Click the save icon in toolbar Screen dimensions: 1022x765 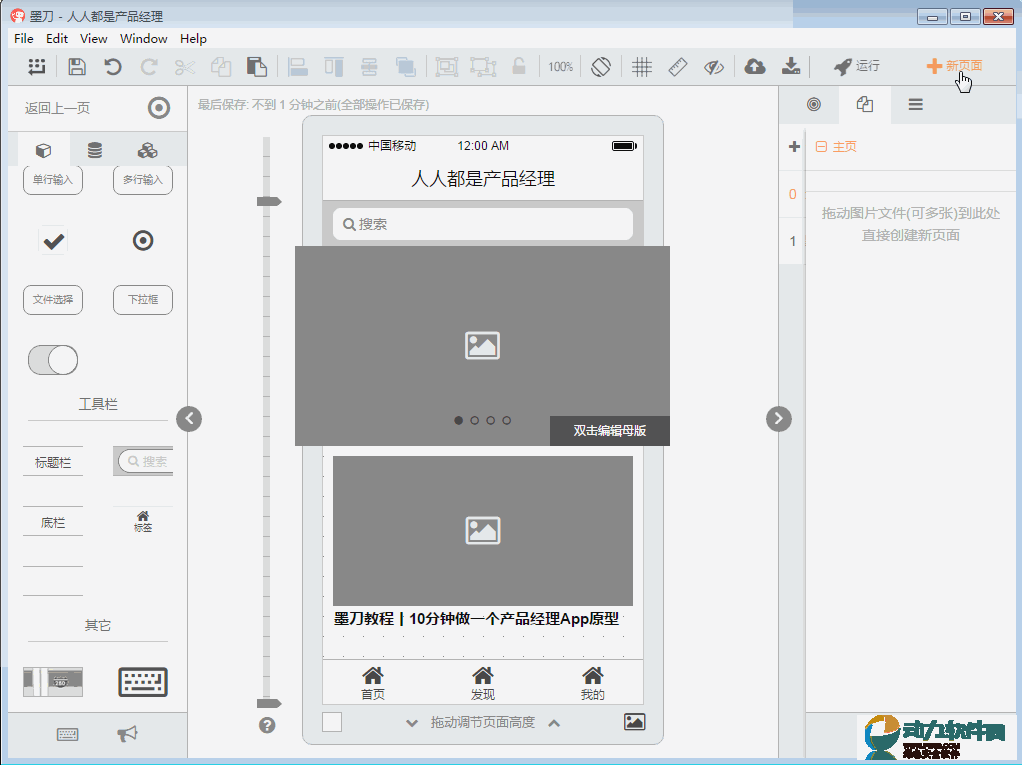click(x=77, y=66)
